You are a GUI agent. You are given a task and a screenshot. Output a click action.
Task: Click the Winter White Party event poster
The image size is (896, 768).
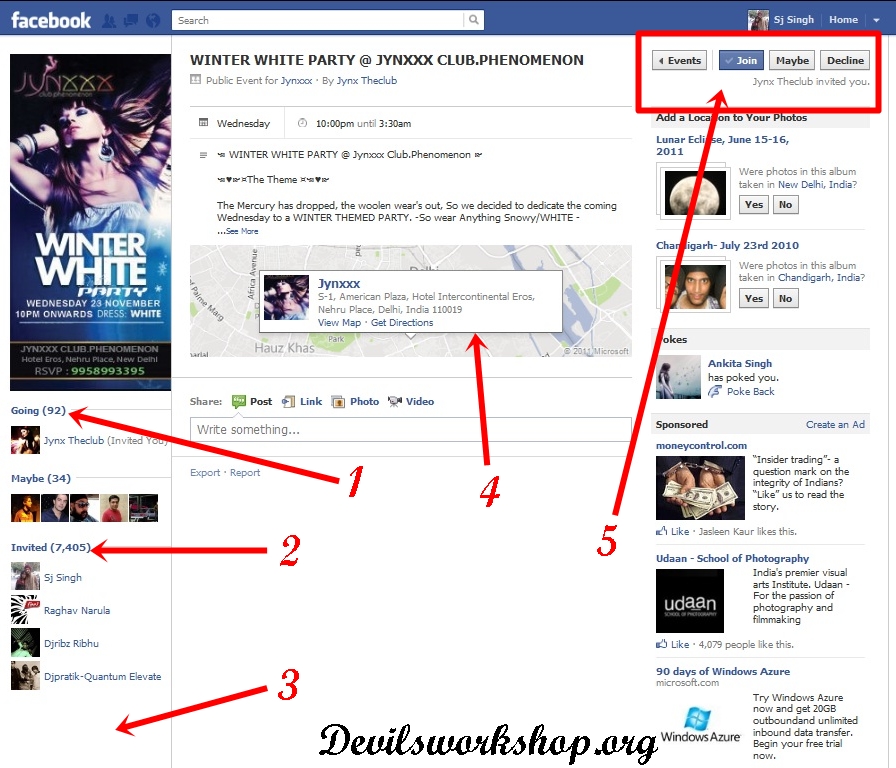[90, 222]
